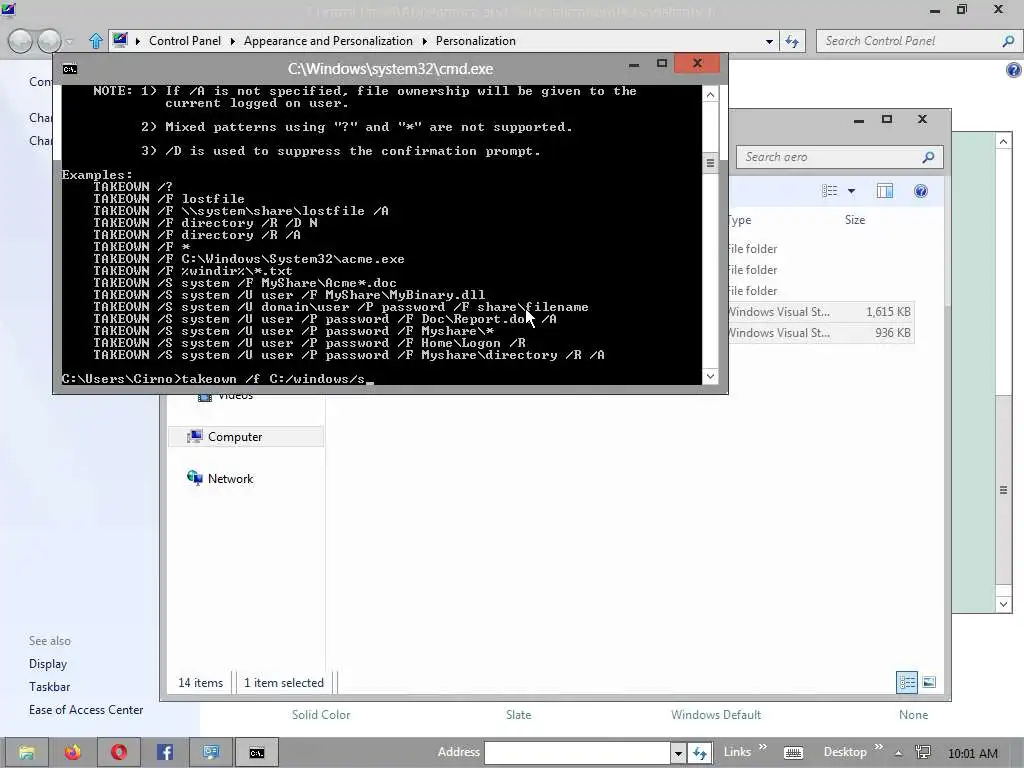This screenshot has height=768, width=1024.
Task: Open the taskbar Address dropdown arrow
Action: 678,753
